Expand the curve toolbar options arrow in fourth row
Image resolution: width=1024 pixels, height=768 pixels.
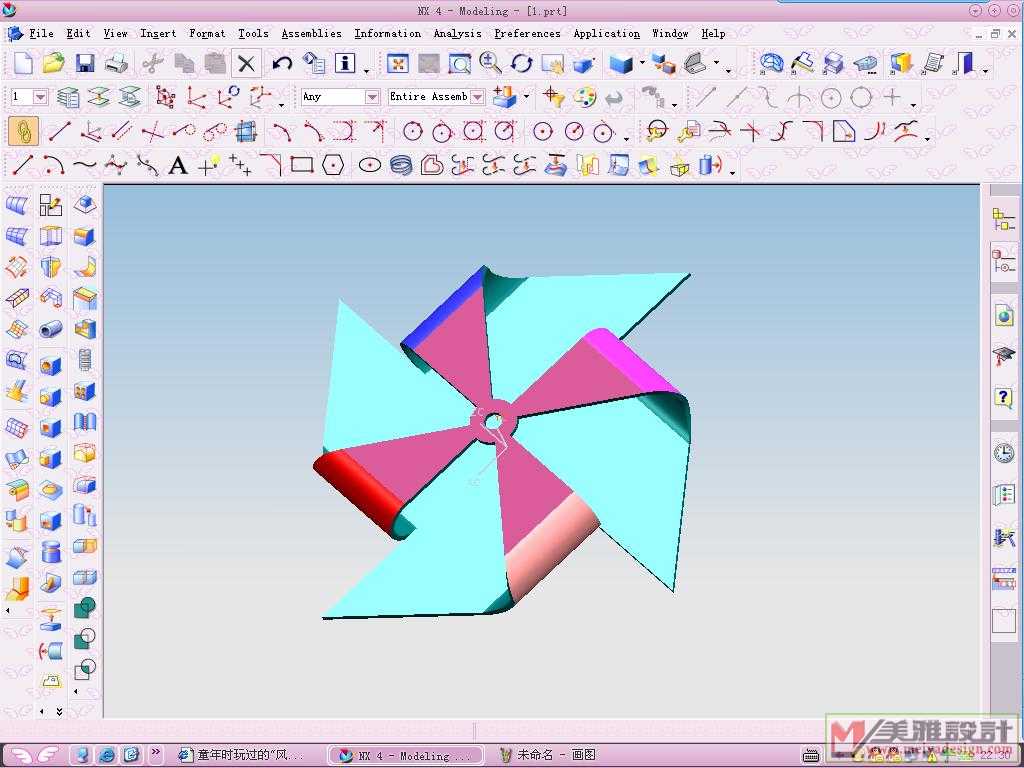pos(733,172)
